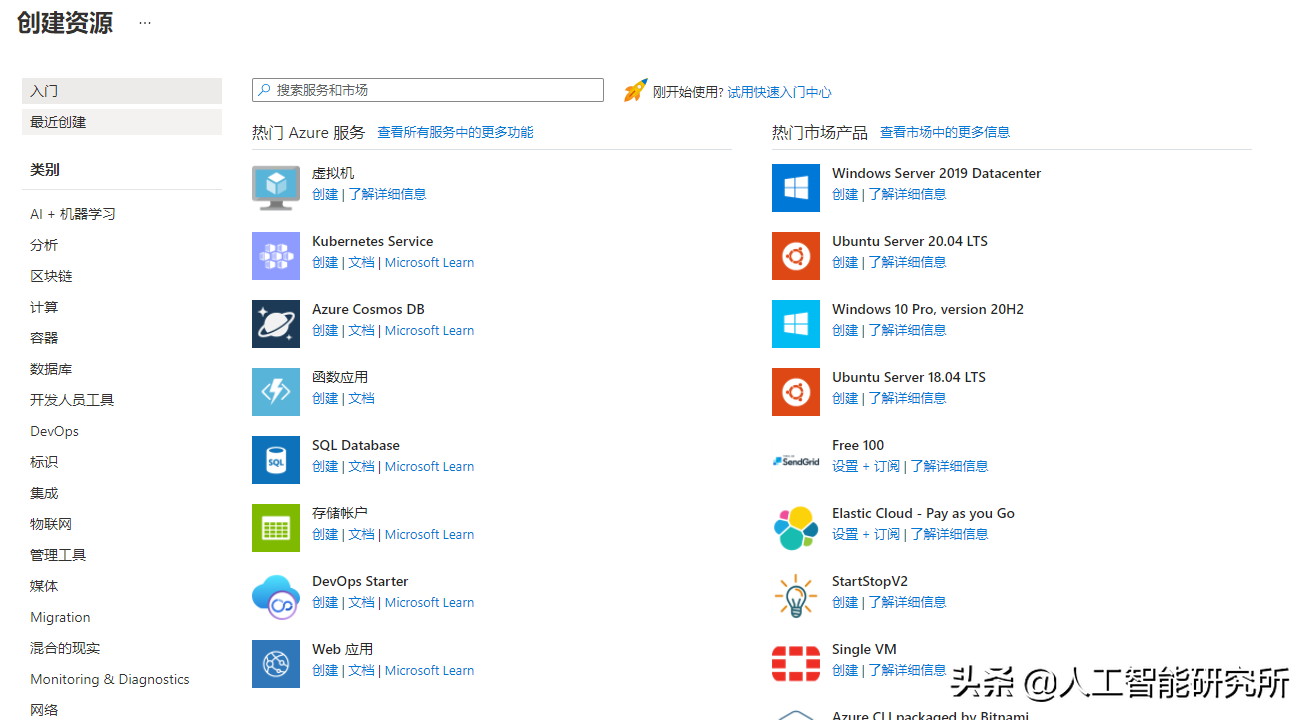The image size is (1310, 720).
Task: Click the Kubernetes Service icon
Action: (x=276, y=256)
